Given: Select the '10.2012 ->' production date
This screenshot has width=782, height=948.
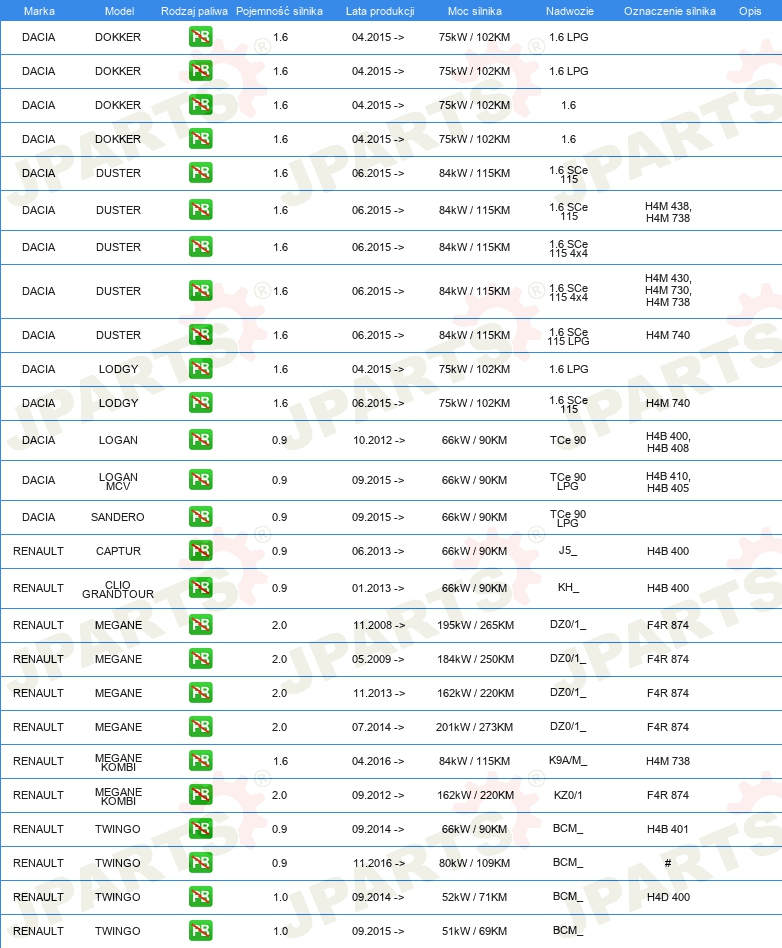Looking at the screenshot, I should pyautogui.click(x=379, y=440).
